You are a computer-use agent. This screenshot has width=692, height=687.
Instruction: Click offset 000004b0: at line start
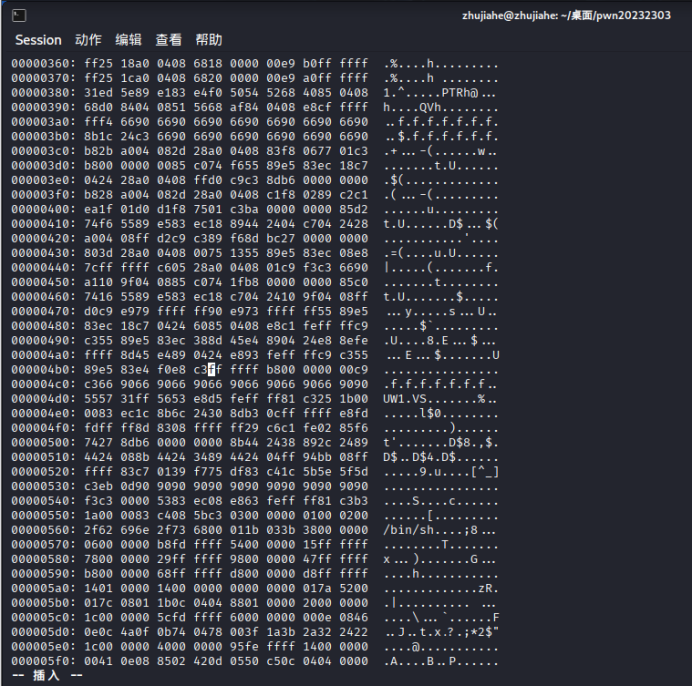point(44,369)
